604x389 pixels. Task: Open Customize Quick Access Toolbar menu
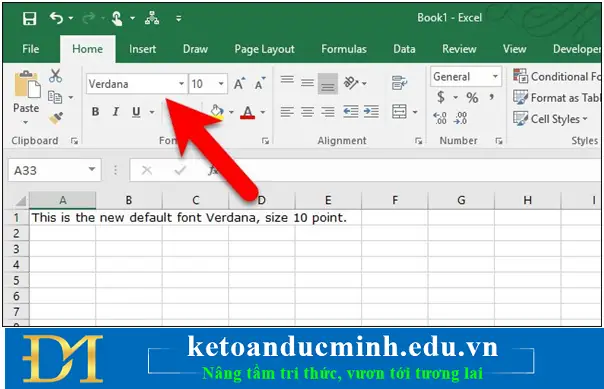pyautogui.click(x=178, y=18)
